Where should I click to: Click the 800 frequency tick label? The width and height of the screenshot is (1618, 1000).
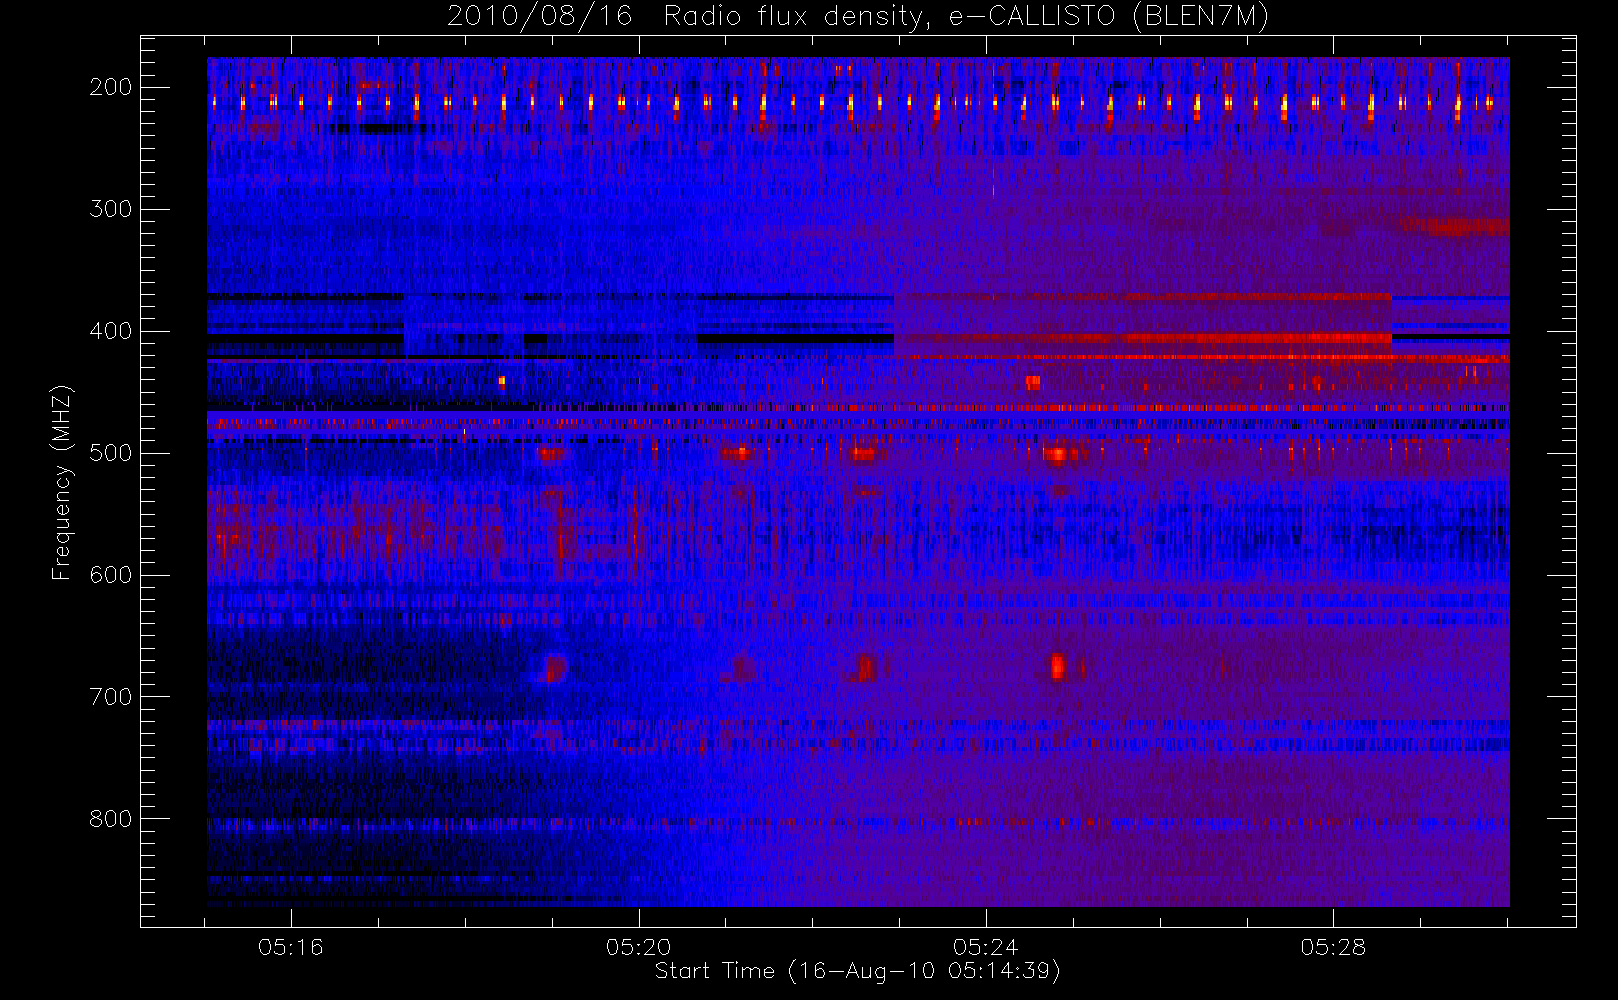coord(111,819)
